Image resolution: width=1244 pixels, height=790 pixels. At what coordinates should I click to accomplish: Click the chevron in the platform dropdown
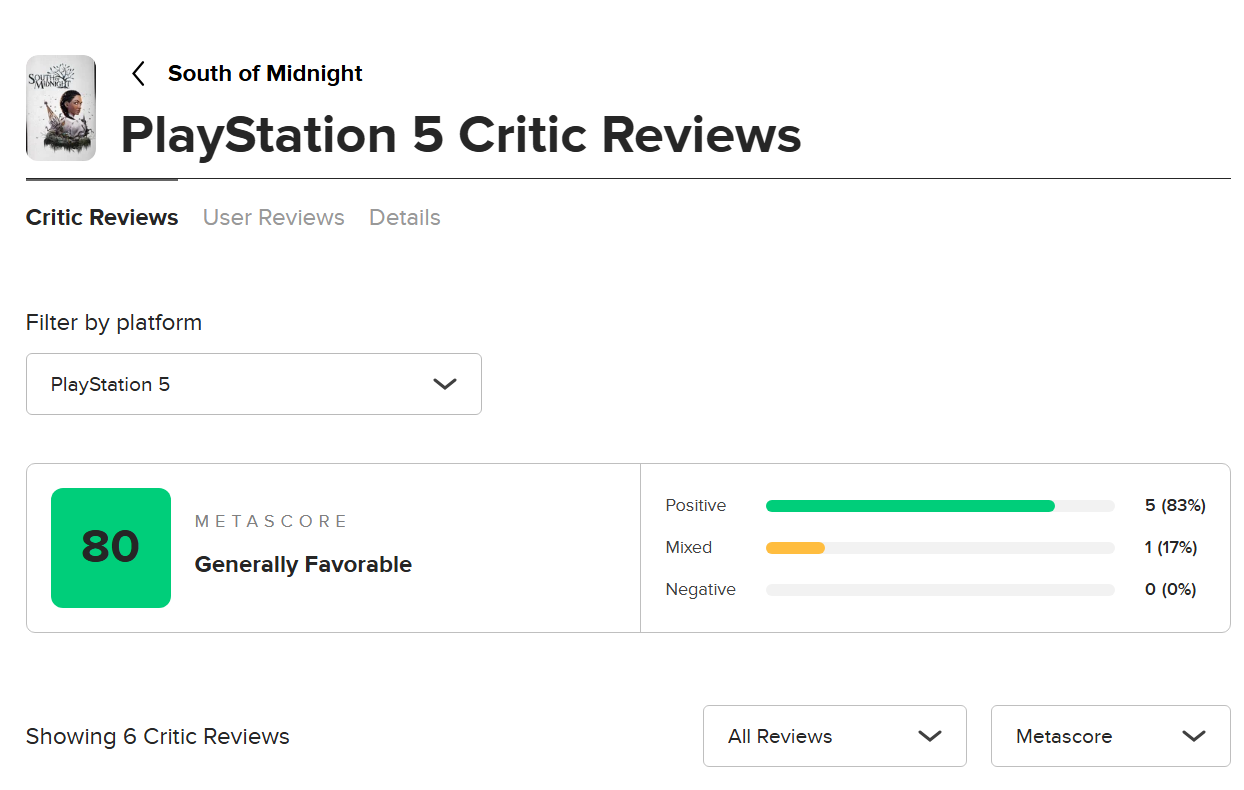[x=445, y=384]
